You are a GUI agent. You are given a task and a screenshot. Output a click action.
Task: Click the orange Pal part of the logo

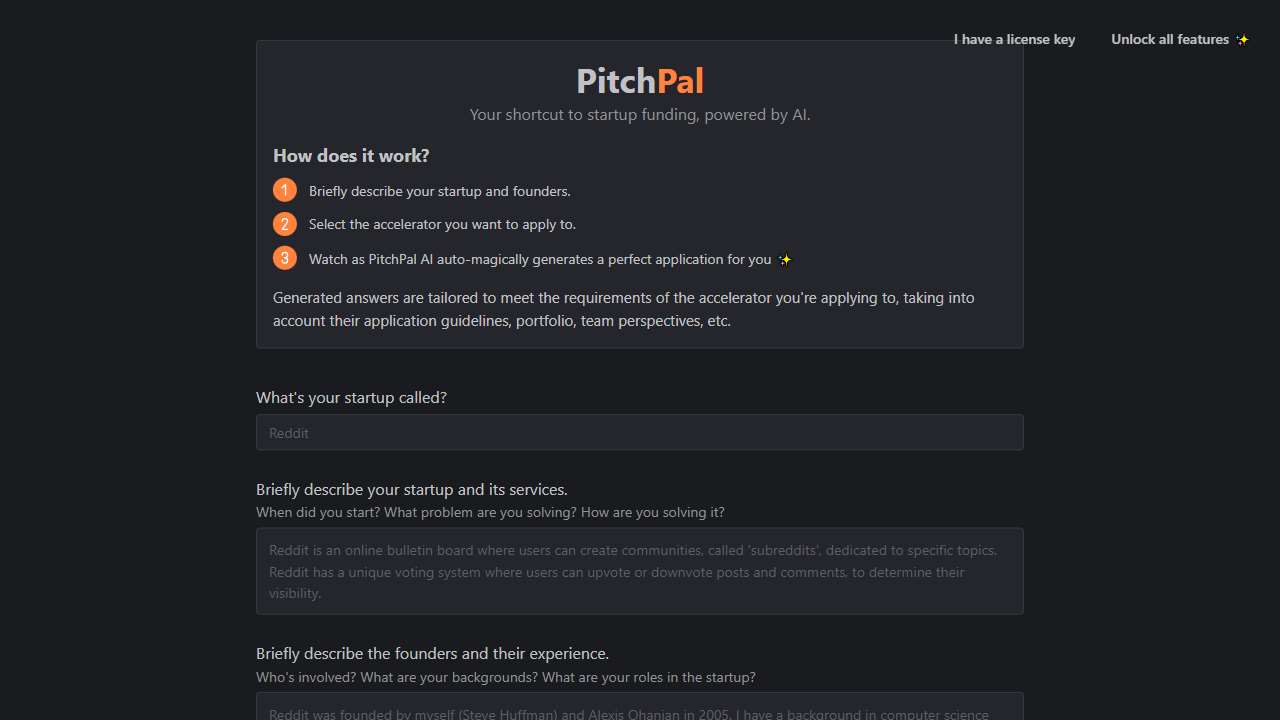[681, 80]
